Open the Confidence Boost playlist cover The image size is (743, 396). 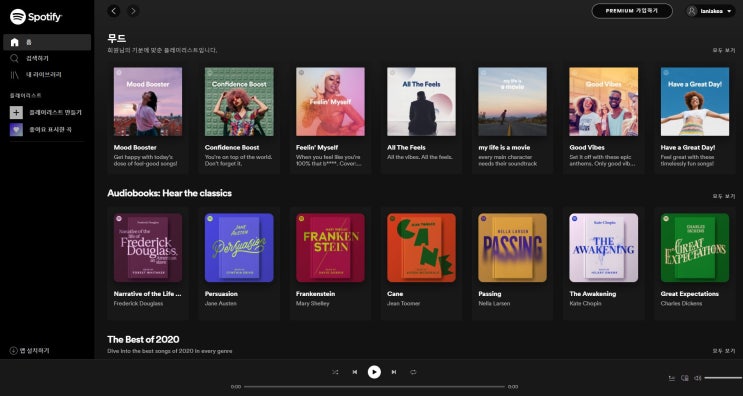pos(239,101)
